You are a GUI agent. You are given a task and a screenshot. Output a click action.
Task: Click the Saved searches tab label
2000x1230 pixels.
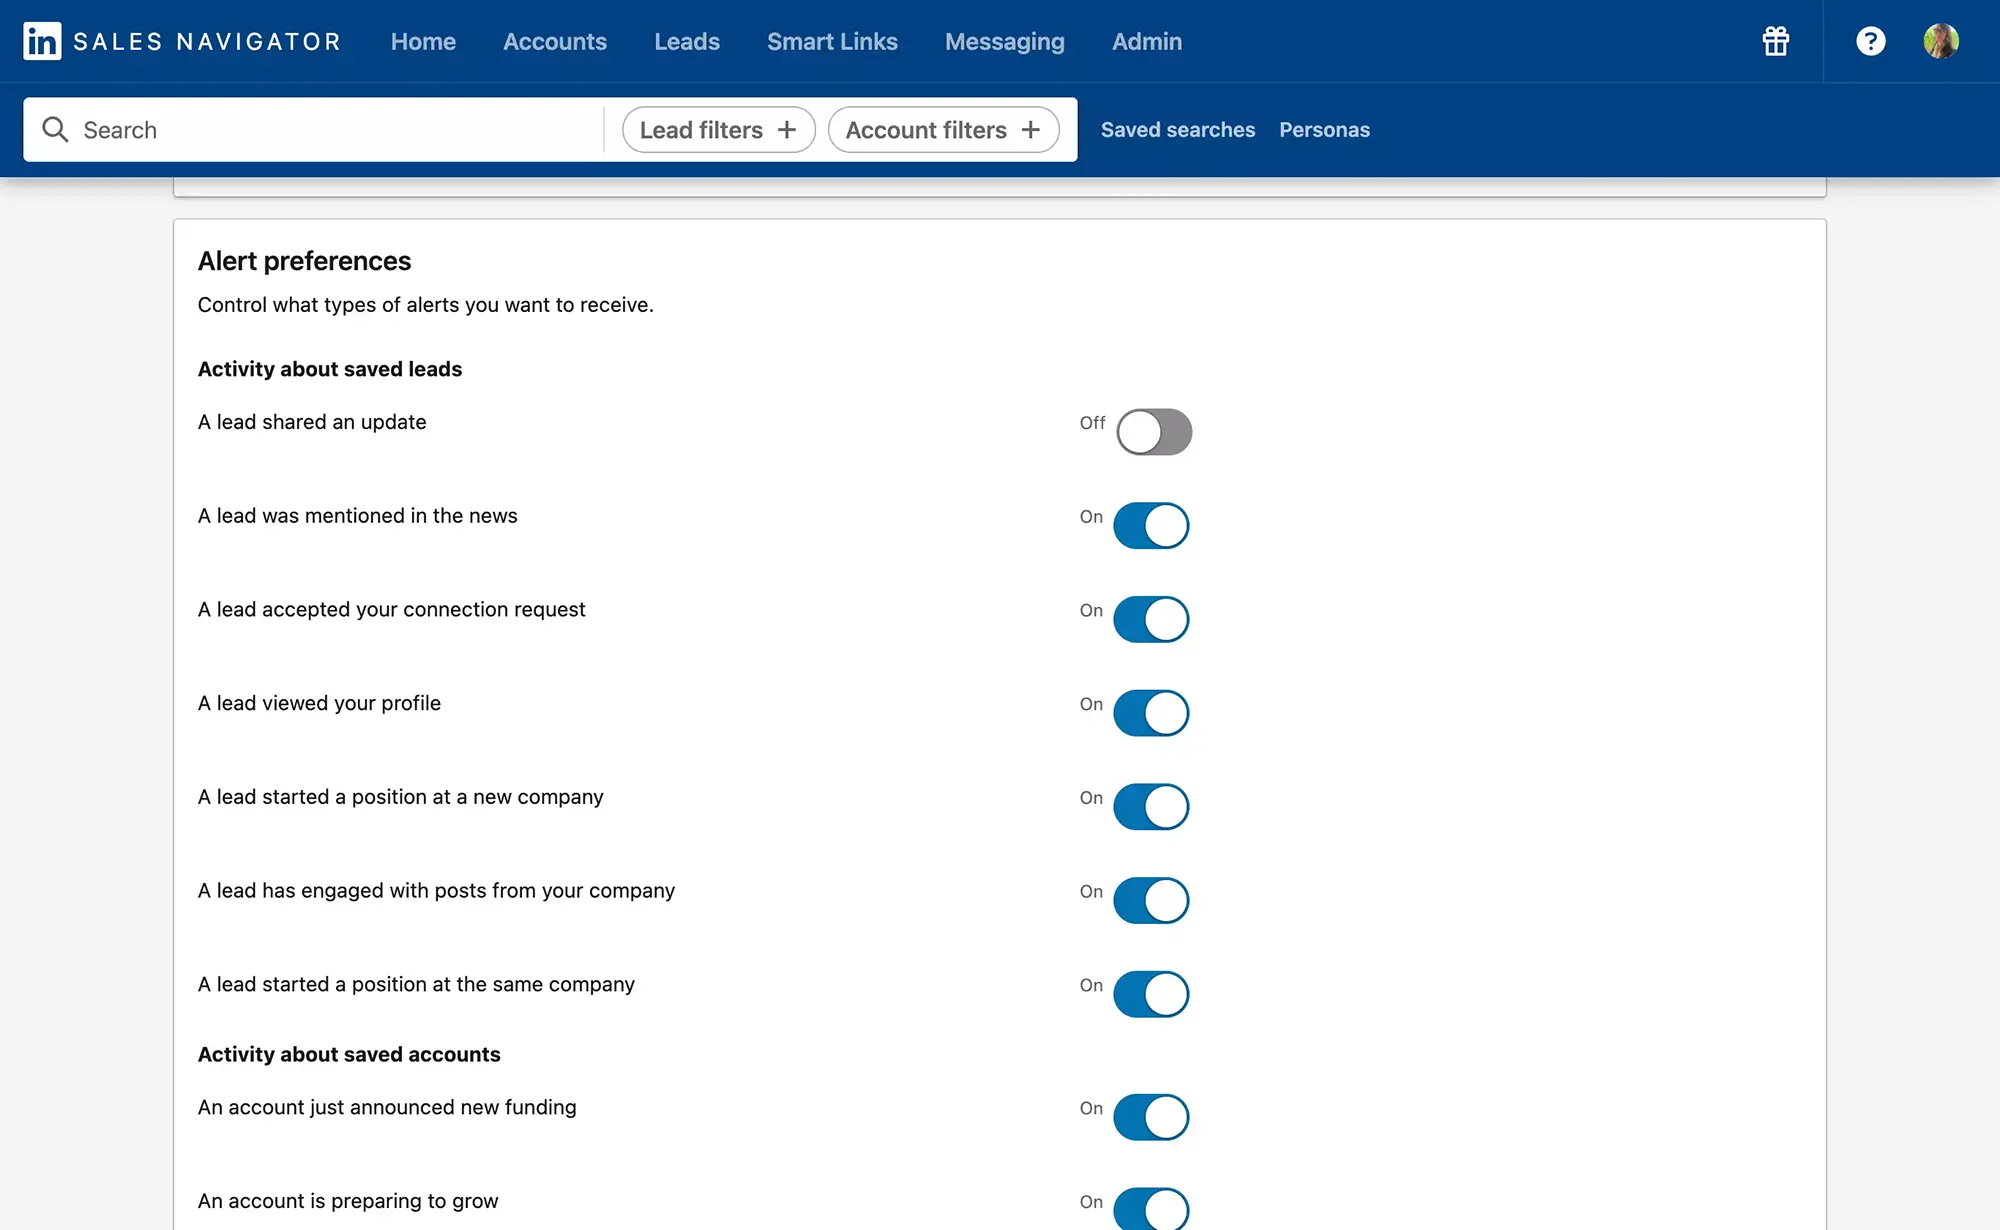(1177, 129)
